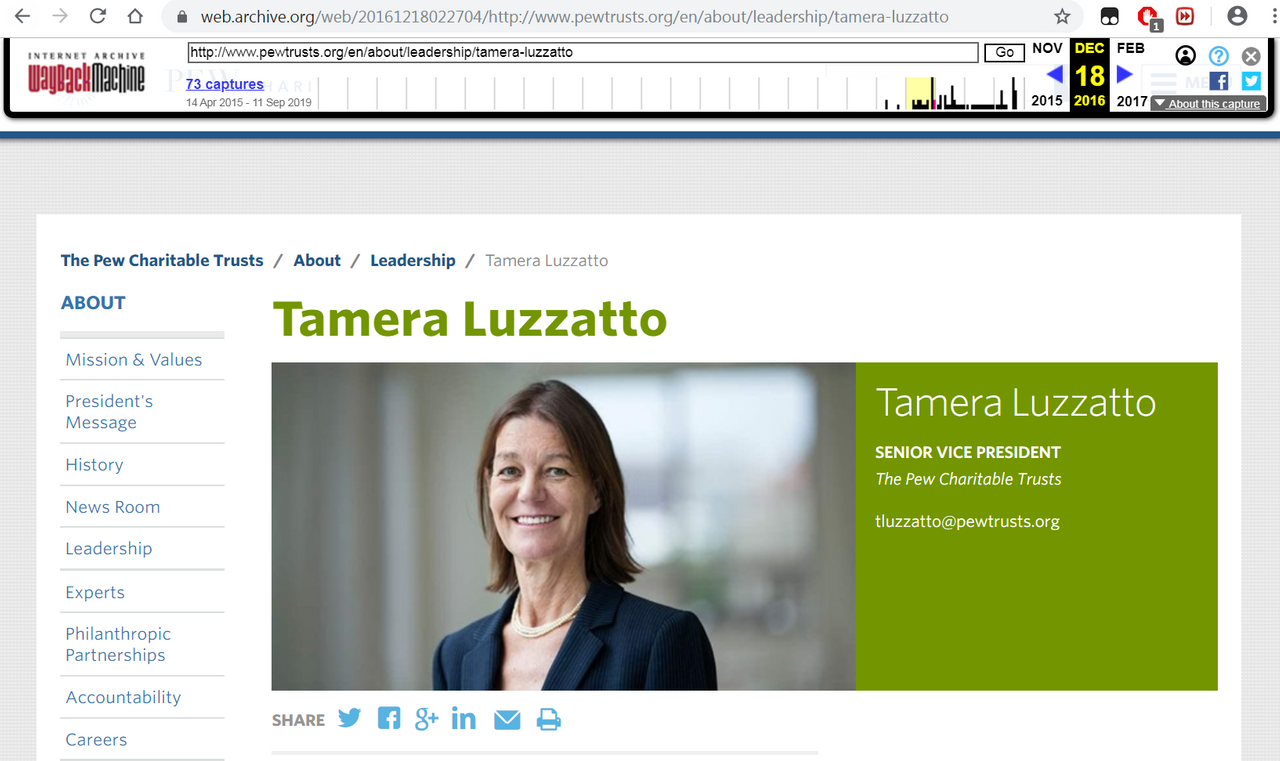The image size is (1280, 761).
Task: Open Wayback Machine help question mark
Action: [x=1218, y=56]
